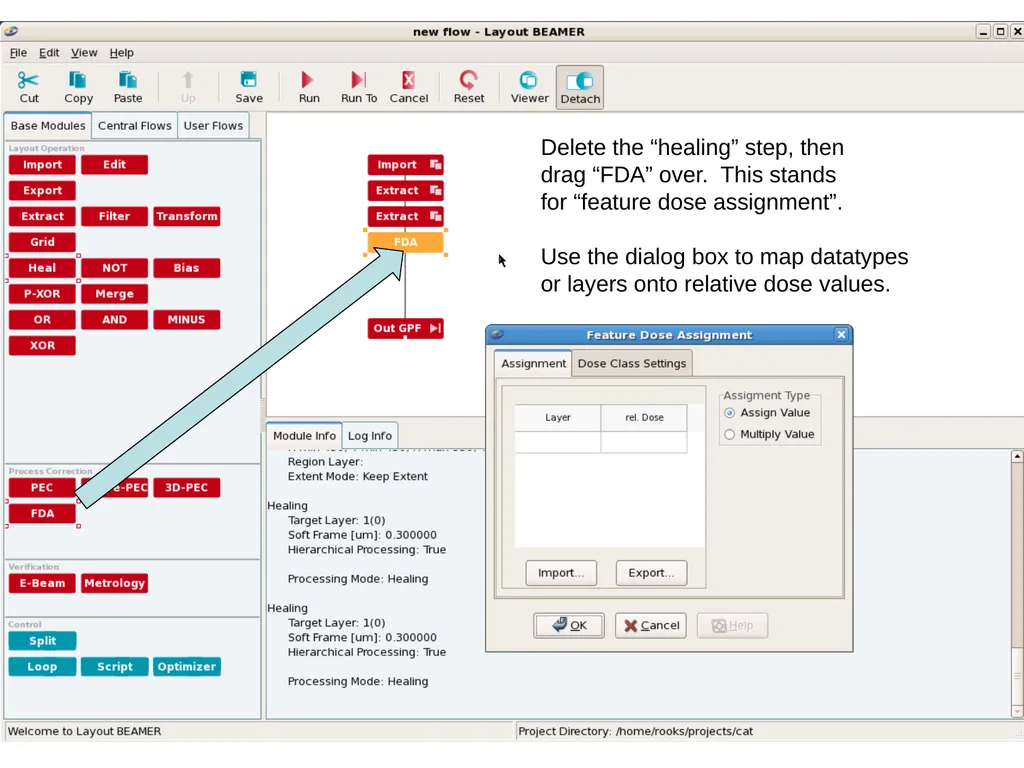The width and height of the screenshot is (1024, 768).
Task: Choose the Heal module
Action: pos(42,268)
